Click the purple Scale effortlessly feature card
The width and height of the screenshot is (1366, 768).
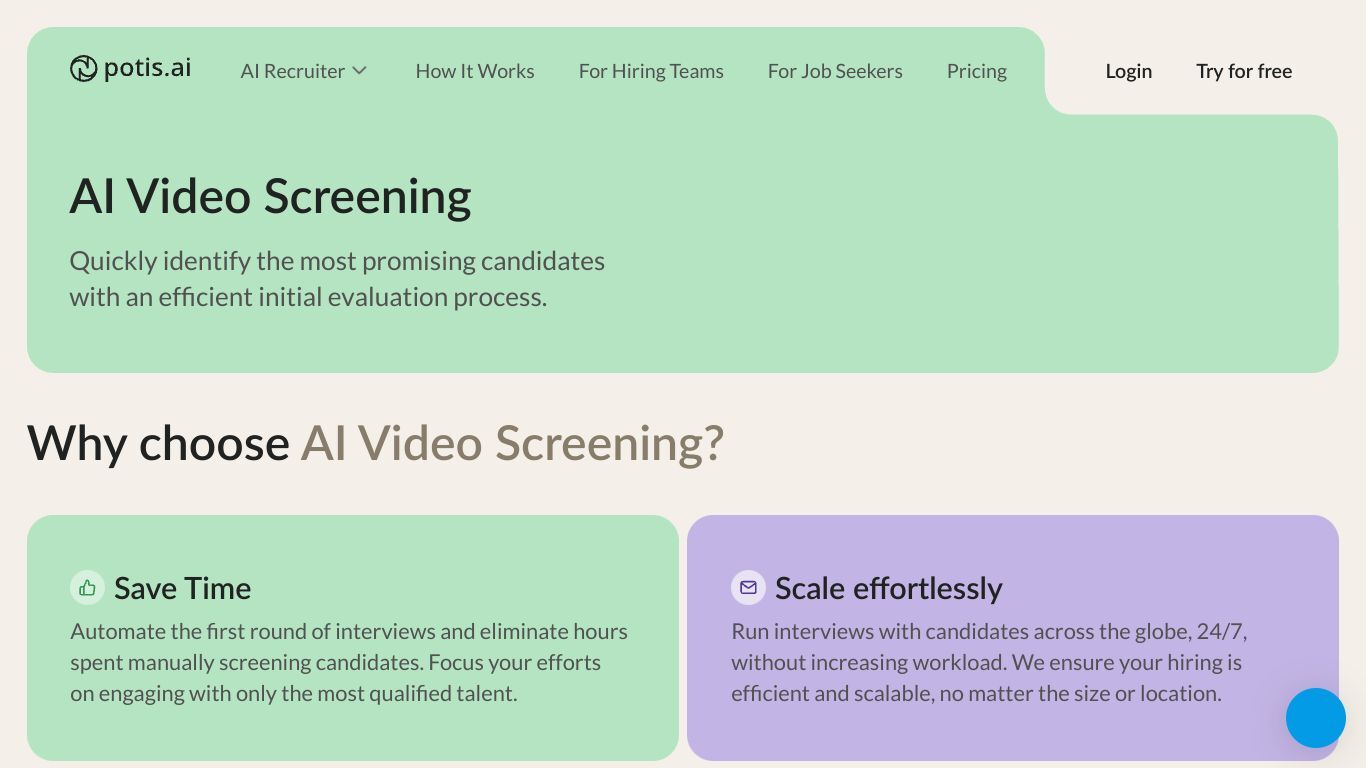(1013, 638)
